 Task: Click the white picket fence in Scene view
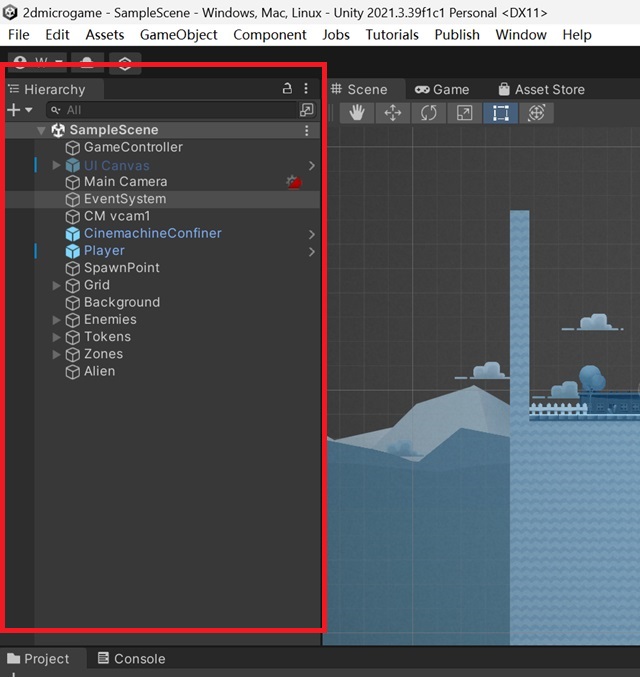tap(558, 409)
